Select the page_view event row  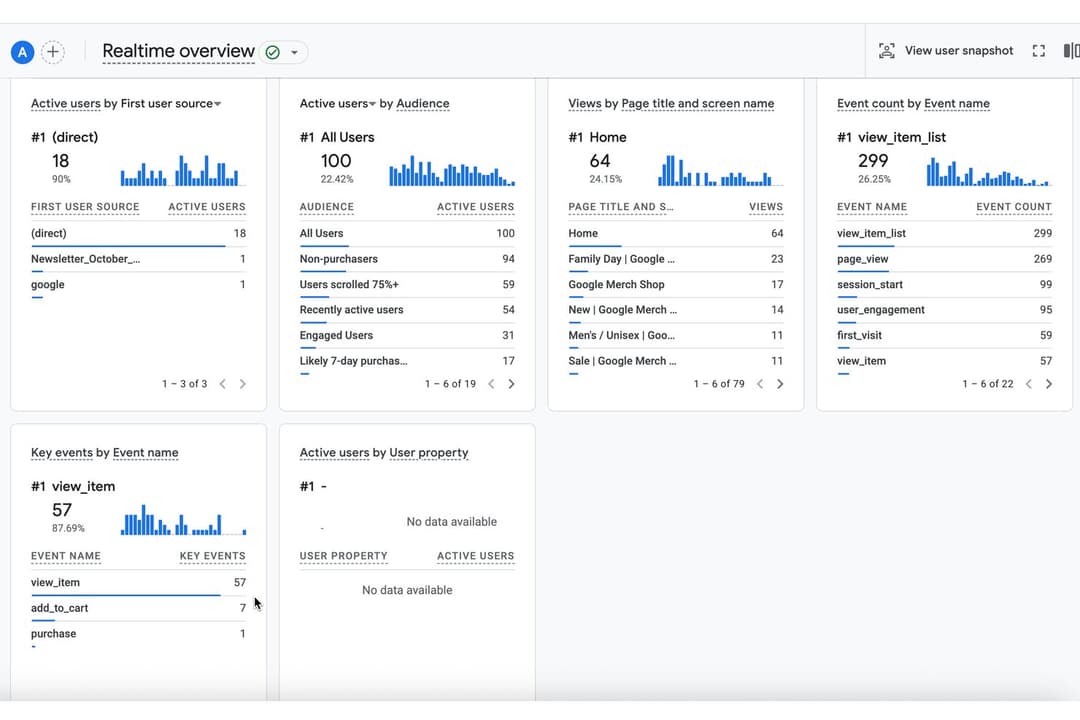click(x=944, y=259)
